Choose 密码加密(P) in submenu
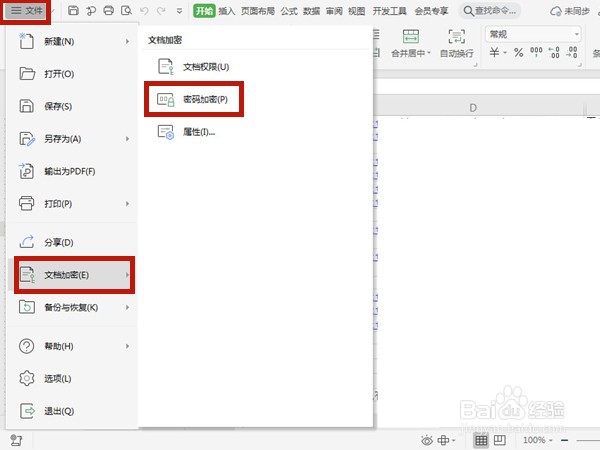 [x=194, y=99]
